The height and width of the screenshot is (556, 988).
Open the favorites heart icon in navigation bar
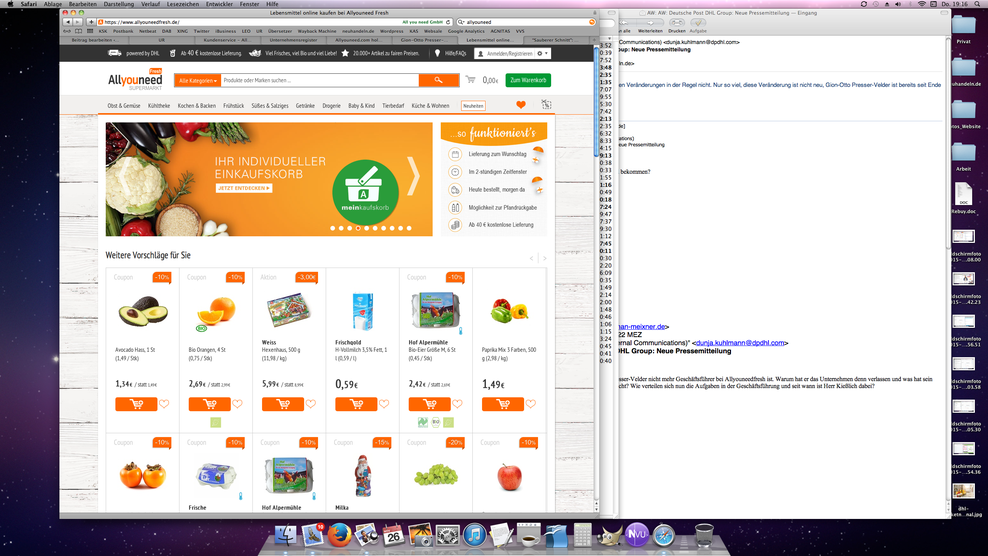pyautogui.click(x=520, y=105)
